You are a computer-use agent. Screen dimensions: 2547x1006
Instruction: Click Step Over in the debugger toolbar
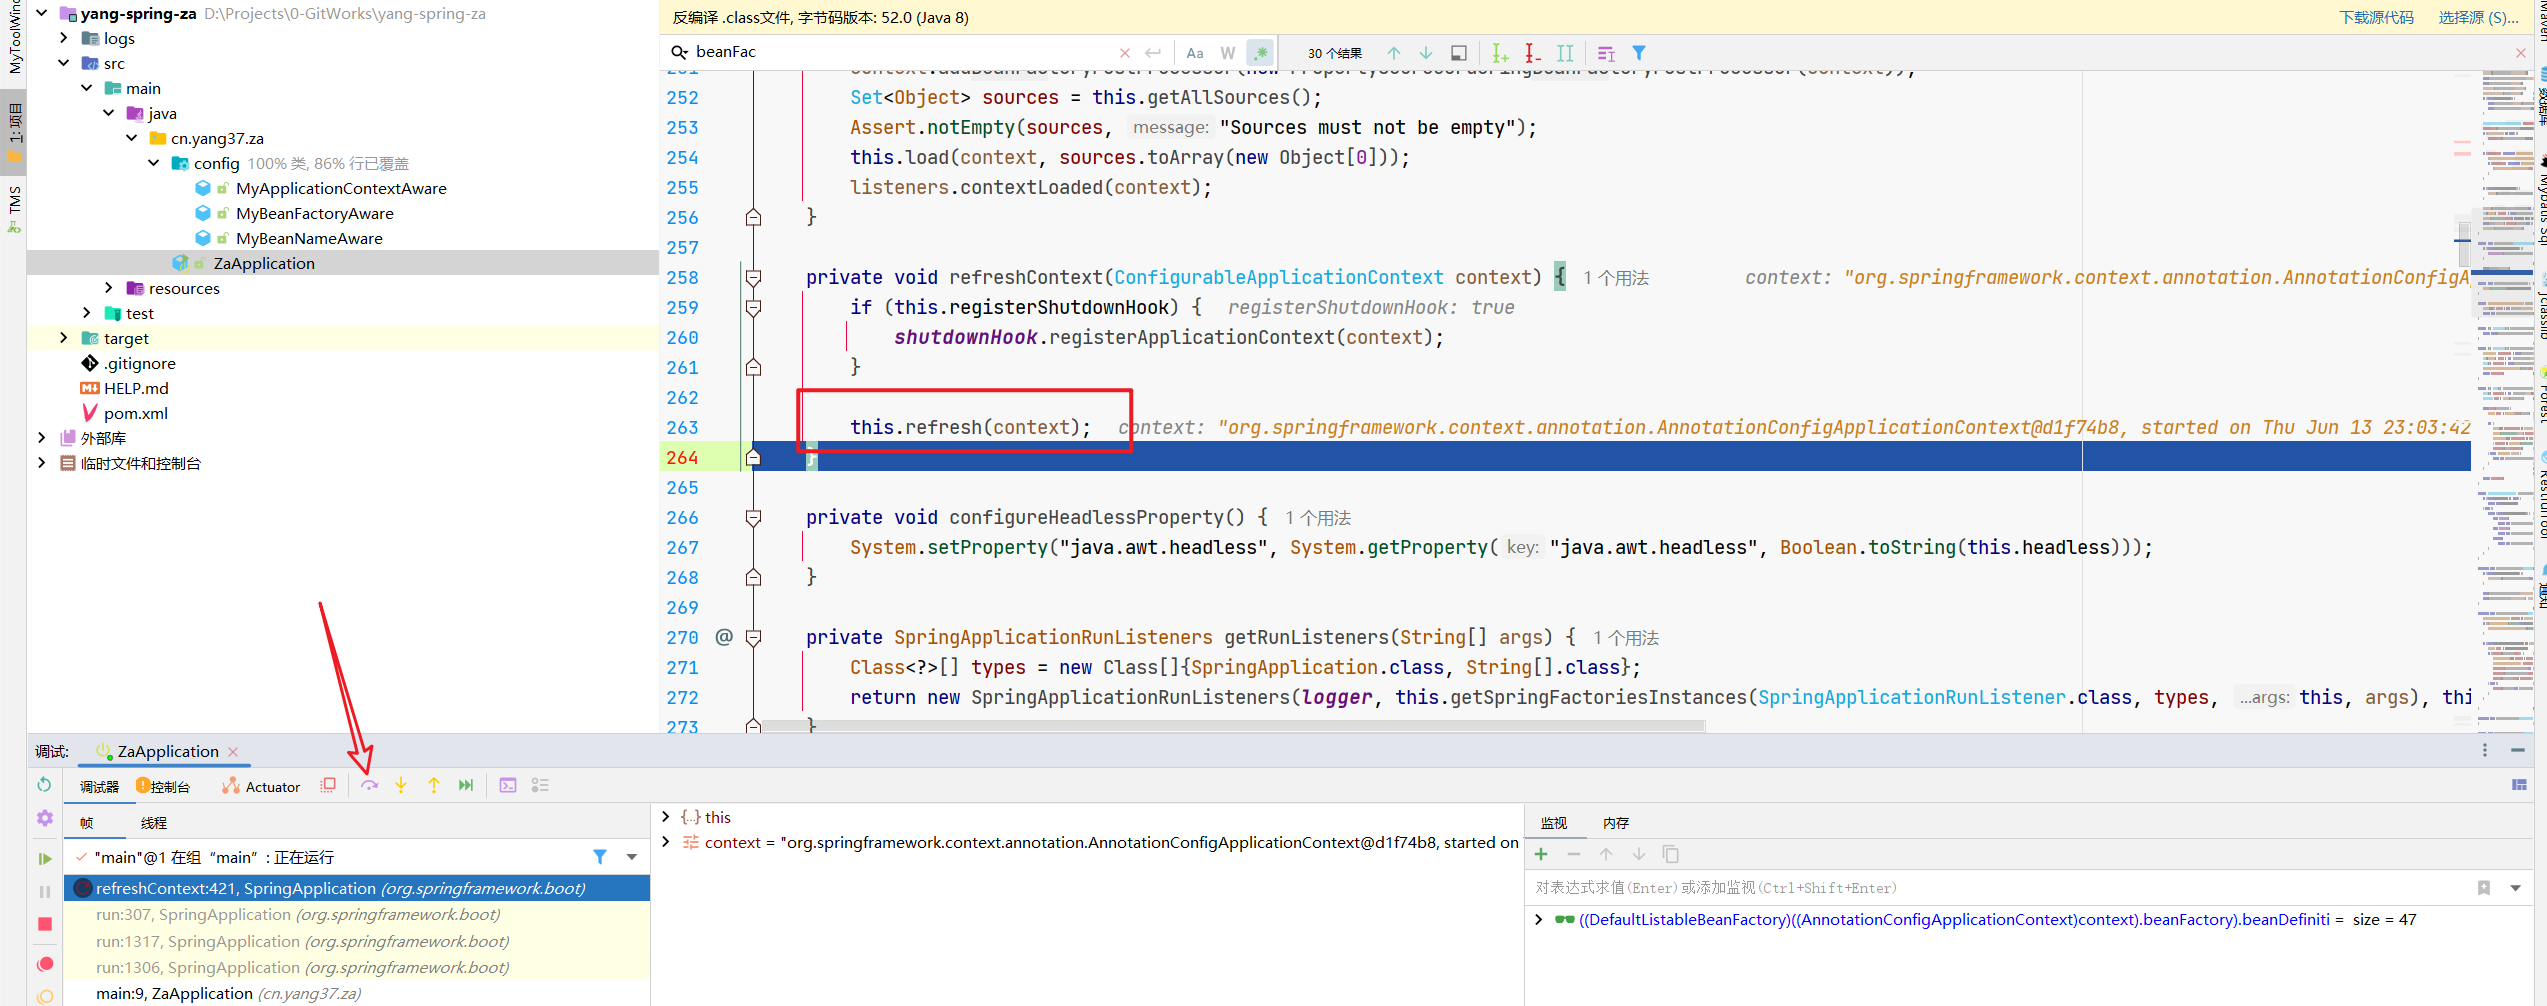[369, 786]
